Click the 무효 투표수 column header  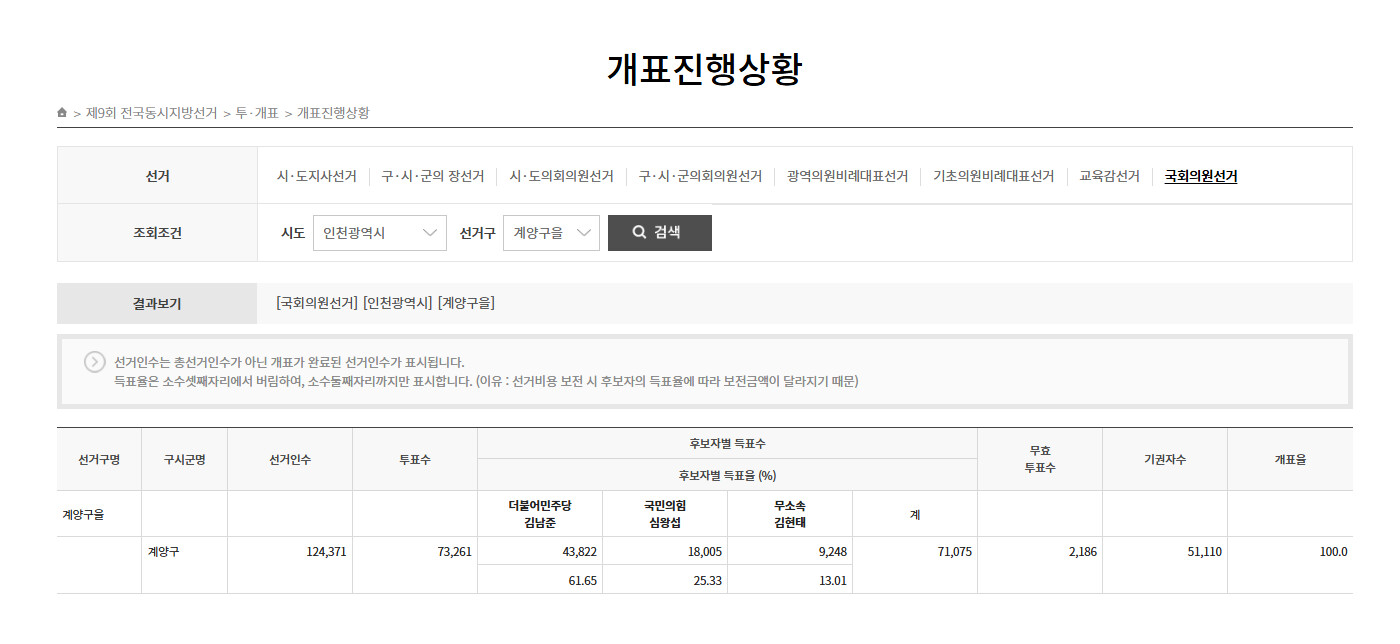point(1040,459)
